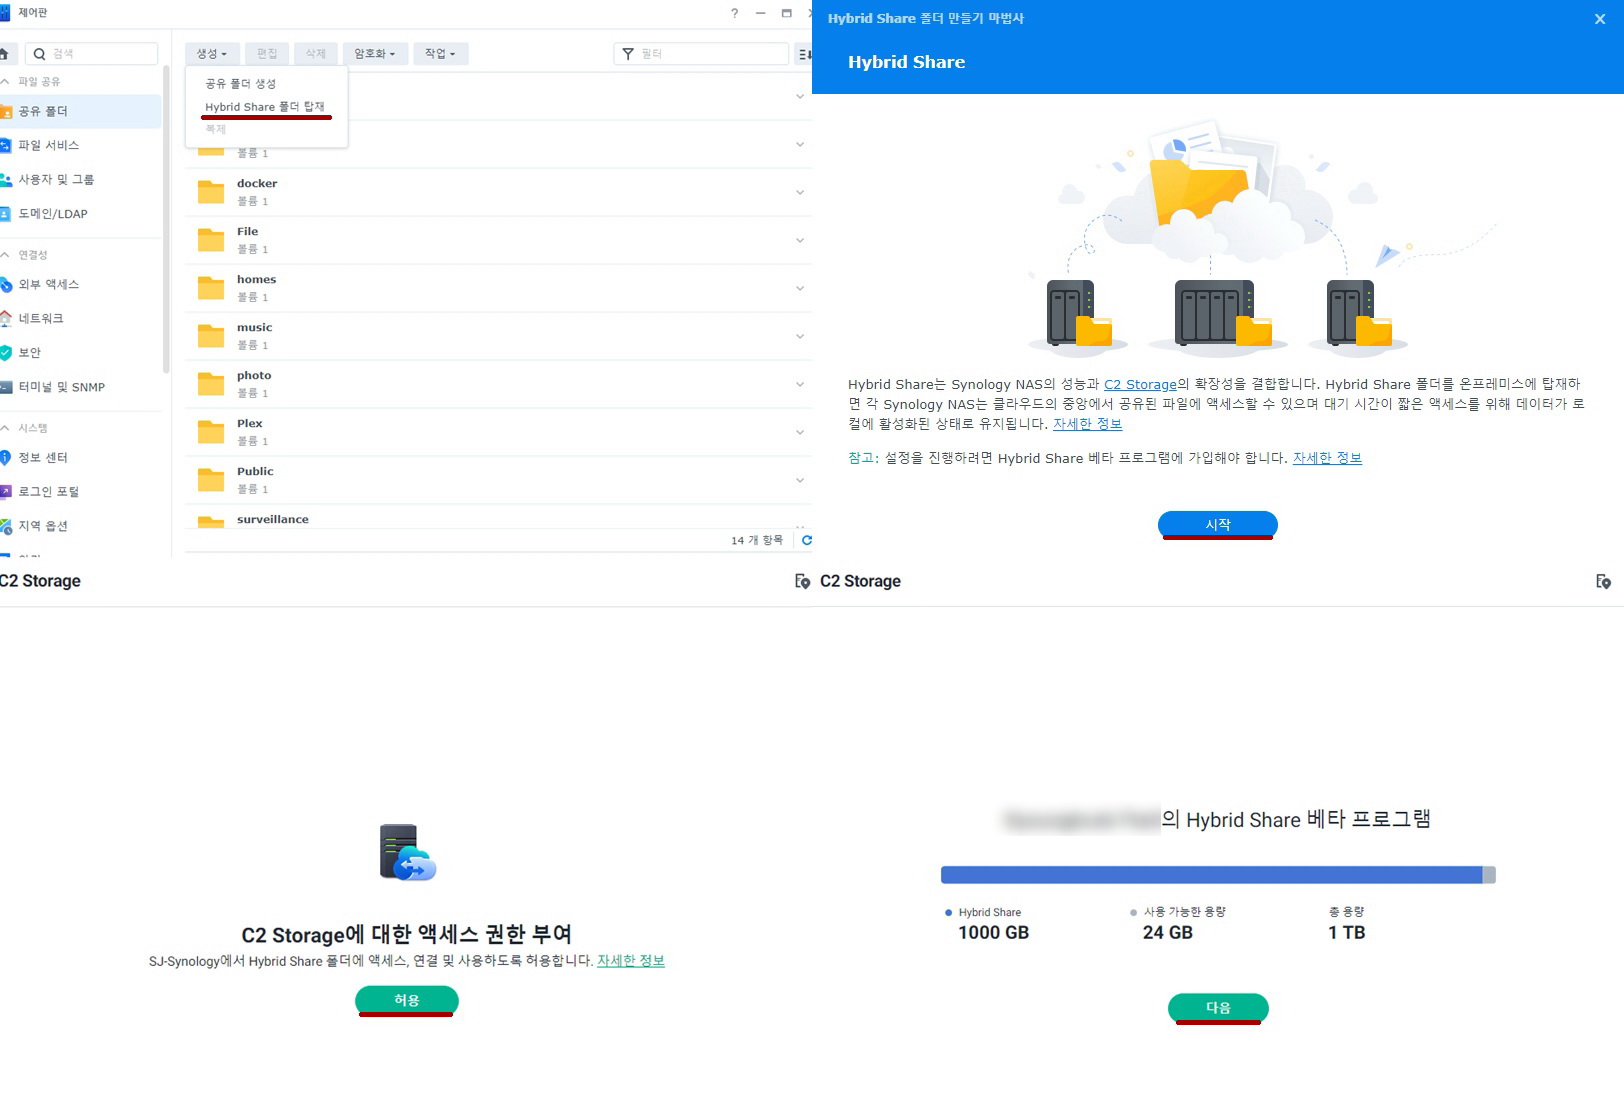Viewport: 1624px width, 1116px height.
Task: Expand the File folder row chevron
Action: [x=800, y=240]
